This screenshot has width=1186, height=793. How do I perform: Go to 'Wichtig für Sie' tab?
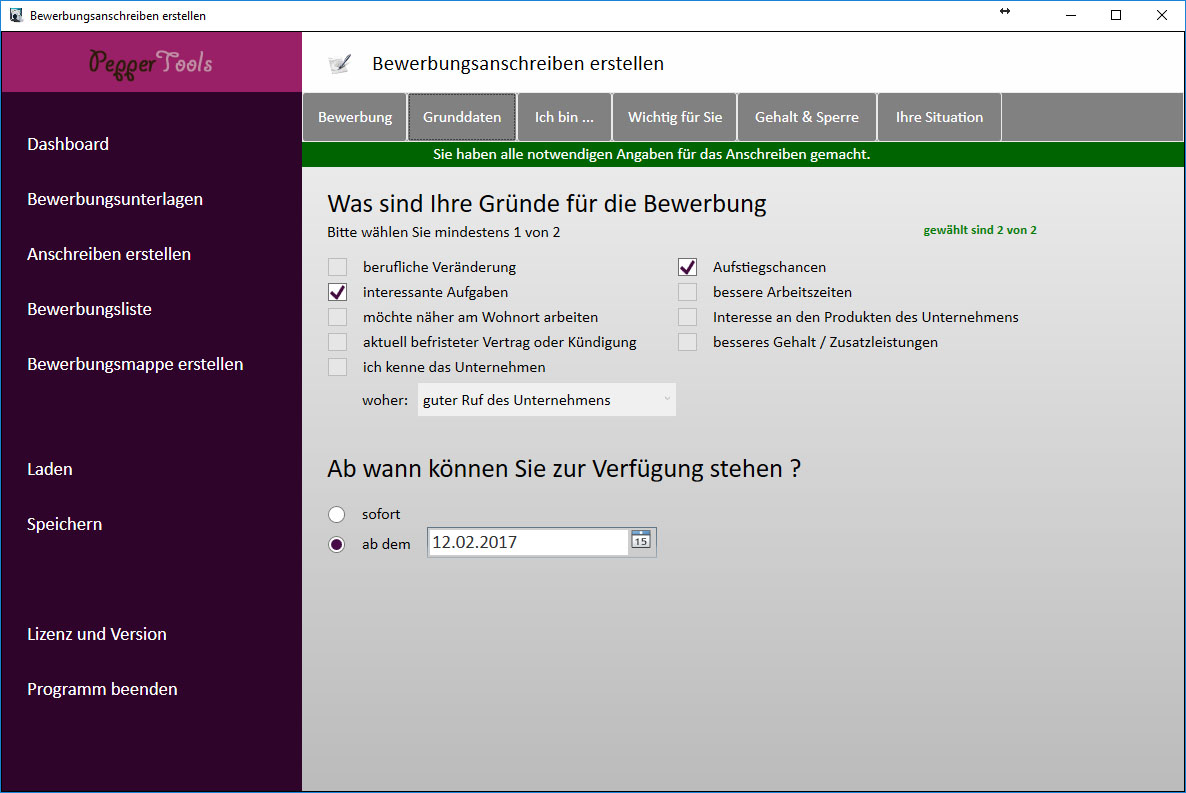[674, 117]
